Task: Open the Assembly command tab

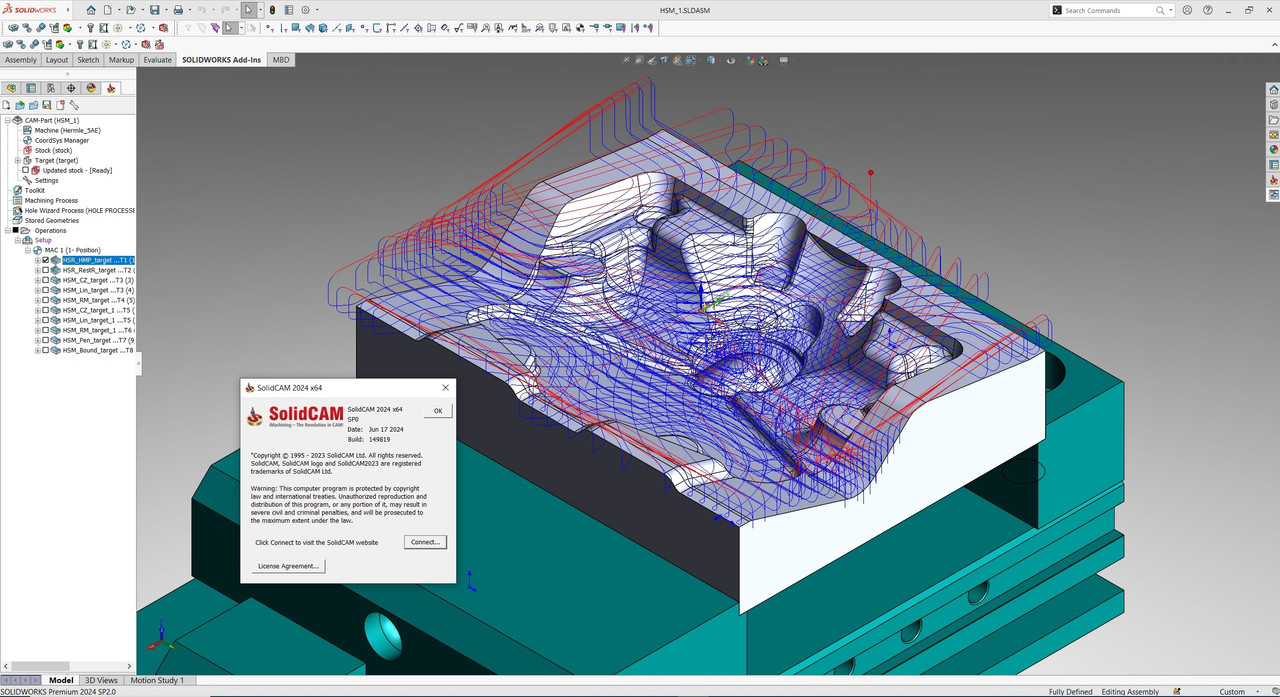Action: (21, 60)
